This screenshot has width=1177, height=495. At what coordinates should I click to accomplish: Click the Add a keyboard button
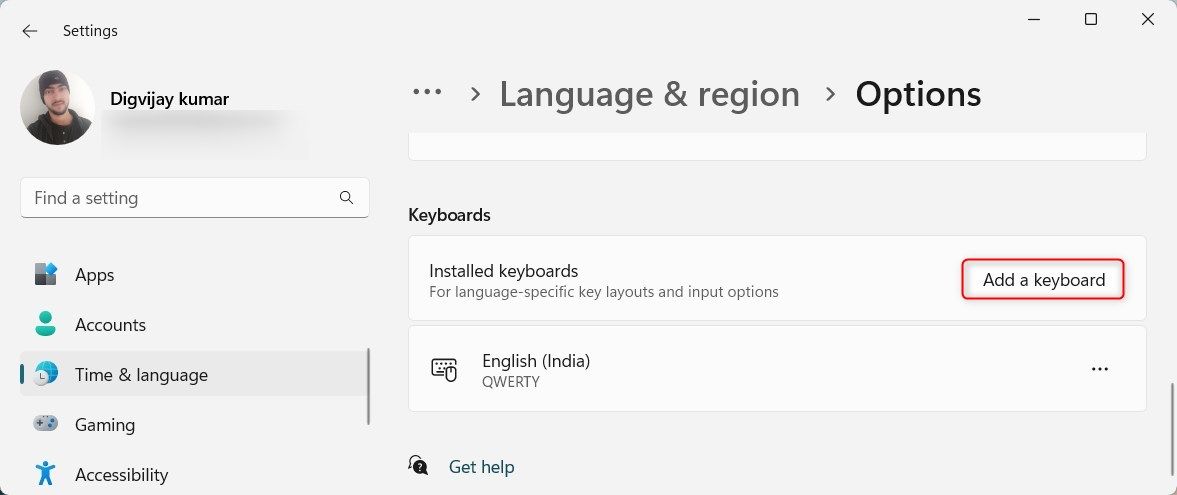tap(1043, 280)
